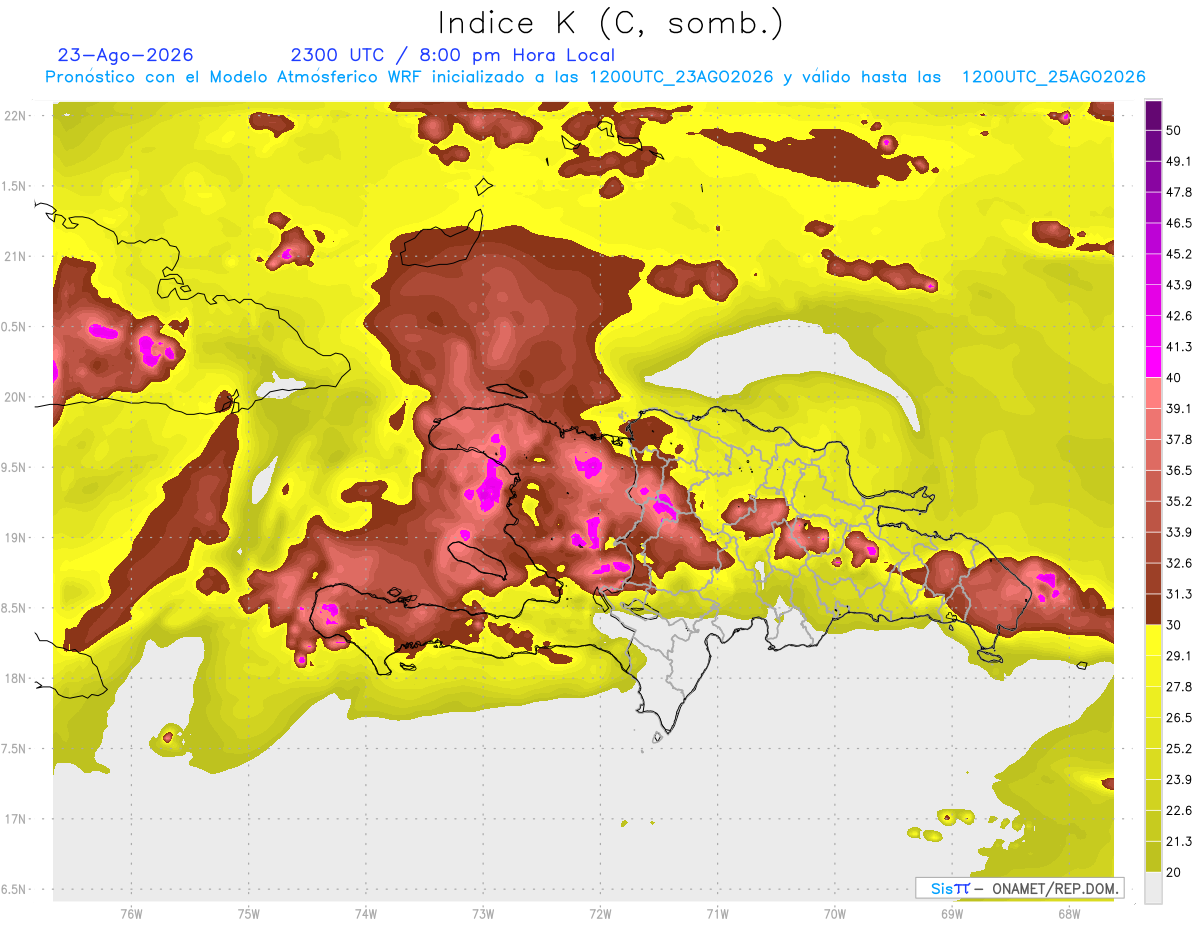
Task: Click colorbar value "29.1"
Action: pyautogui.click(x=1178, y=656)
